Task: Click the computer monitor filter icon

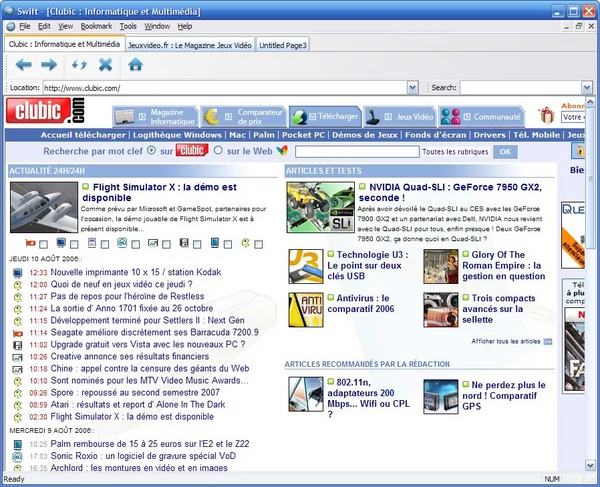Action: 61,243
